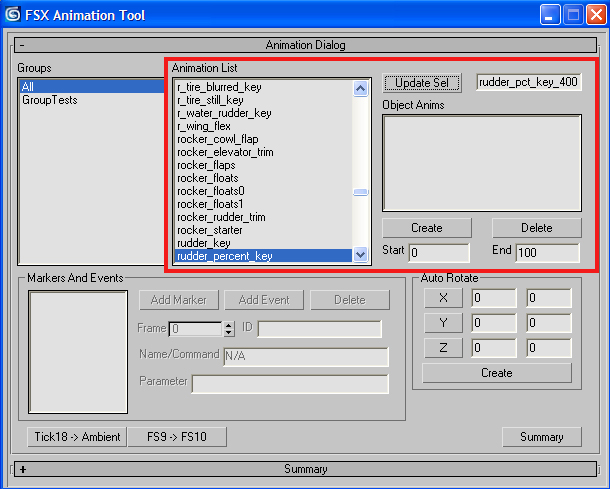This screenshot has height=489, width=610.
Task: Click the Summary button
Action: tap(542, 437)
